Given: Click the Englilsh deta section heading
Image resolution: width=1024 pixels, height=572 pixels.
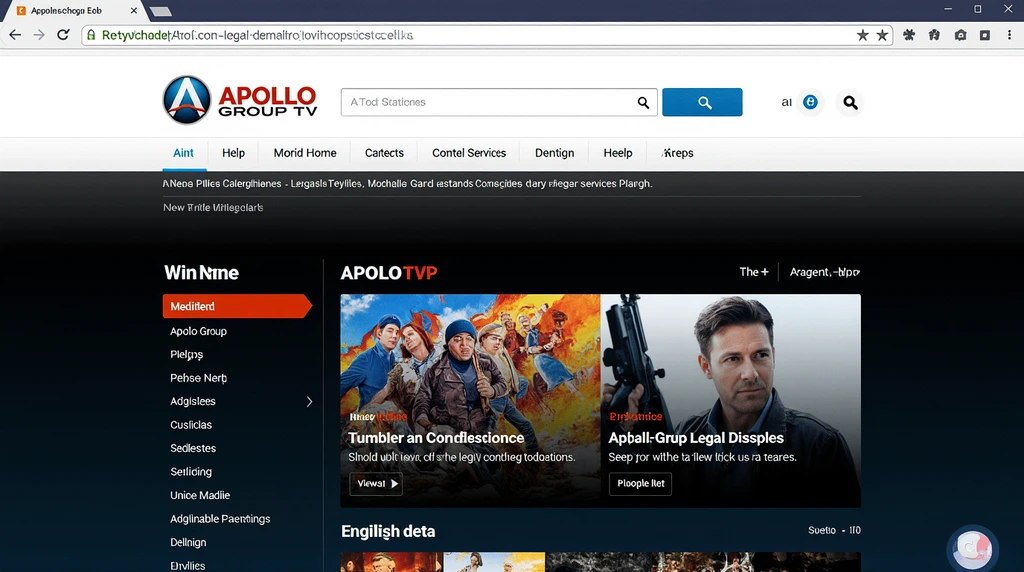Looking at the screenshot, I should 388,532.
